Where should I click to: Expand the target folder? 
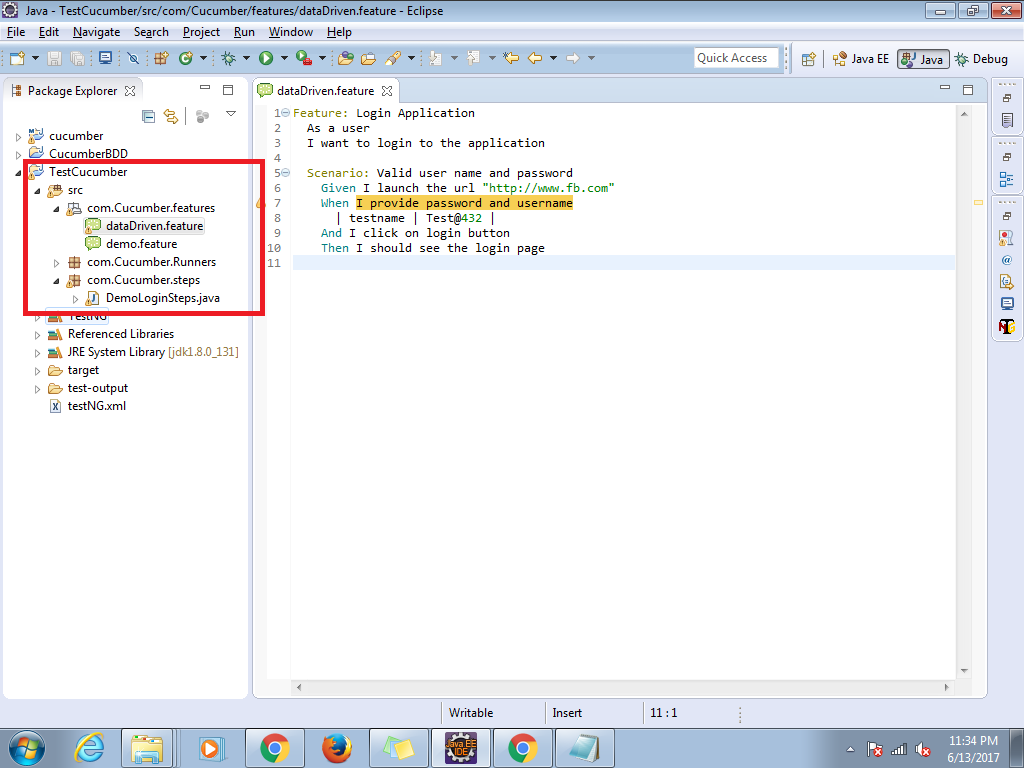(37, 370)
